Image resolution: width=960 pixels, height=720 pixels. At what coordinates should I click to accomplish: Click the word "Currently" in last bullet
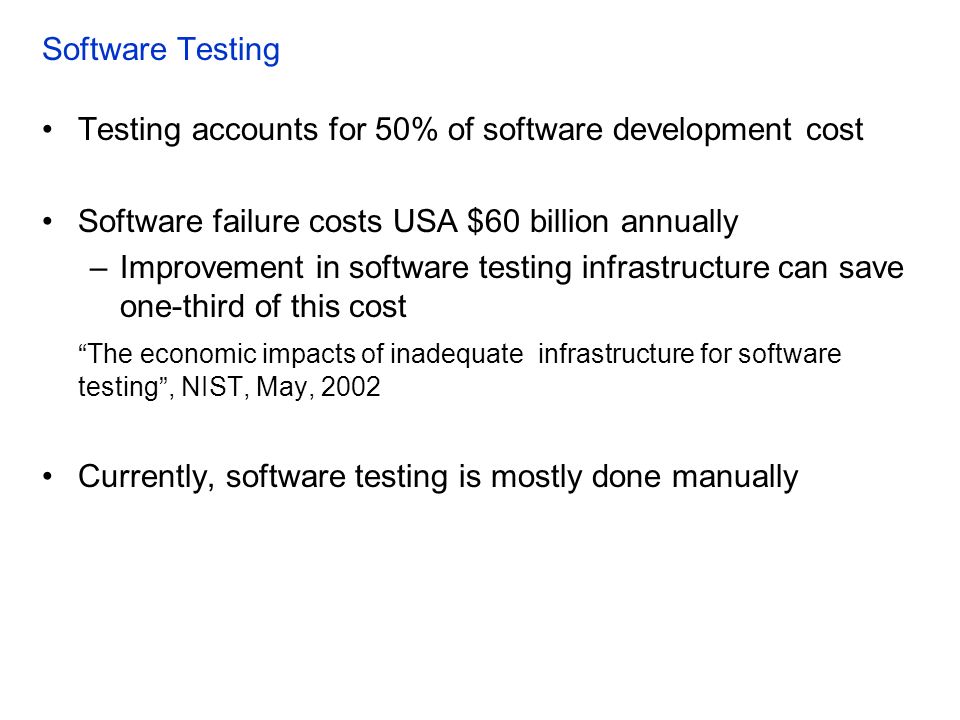tap(146, 478)
